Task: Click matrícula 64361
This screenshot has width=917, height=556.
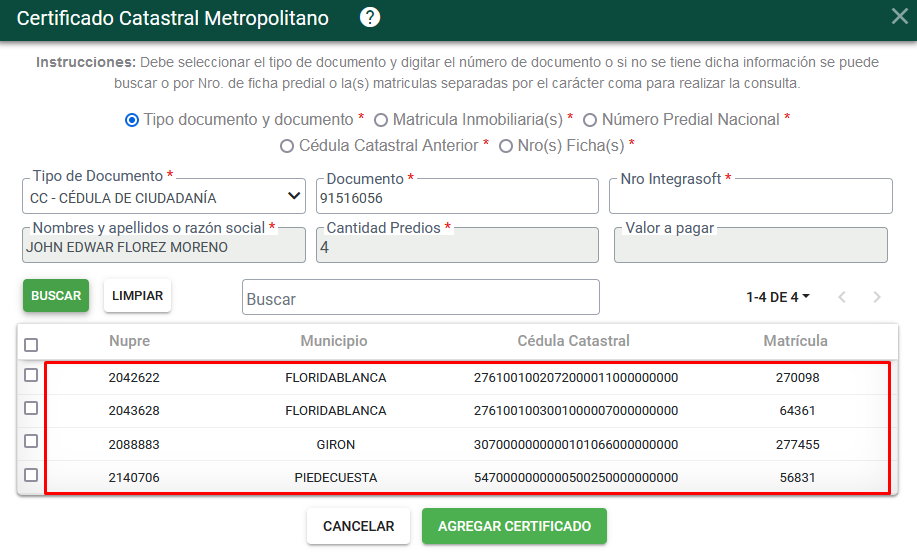Action: pos(798,410)
